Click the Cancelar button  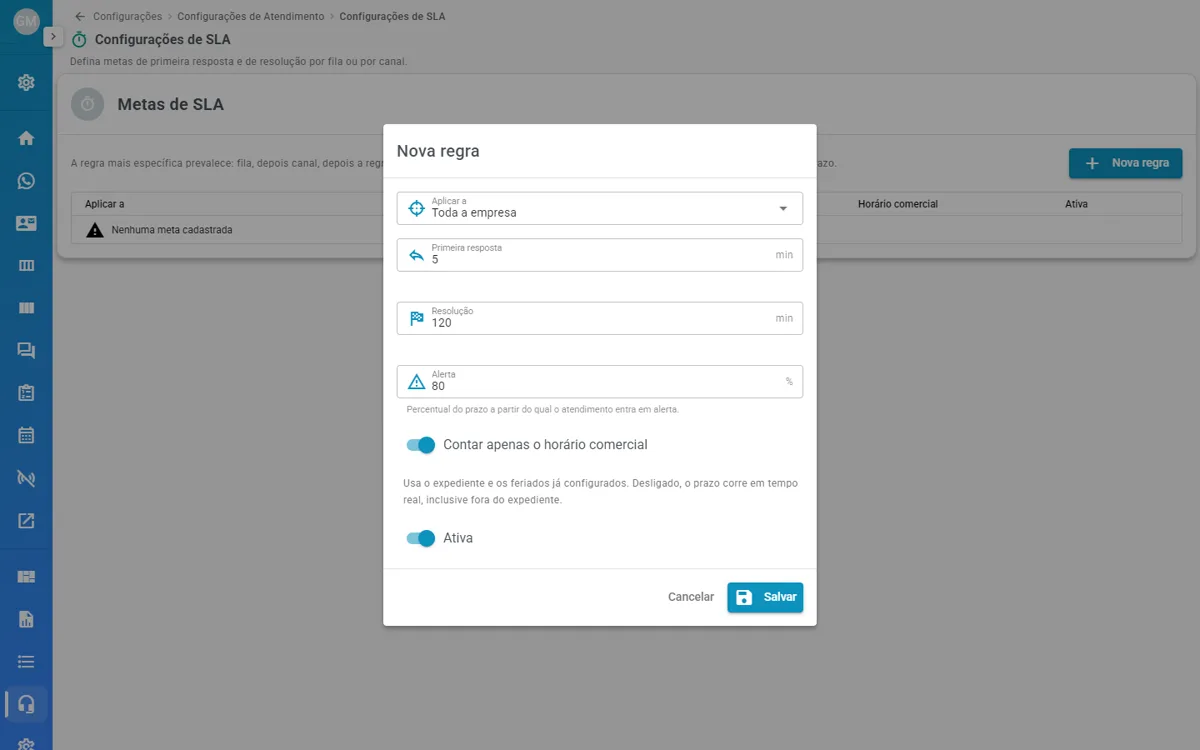[691, 597]
